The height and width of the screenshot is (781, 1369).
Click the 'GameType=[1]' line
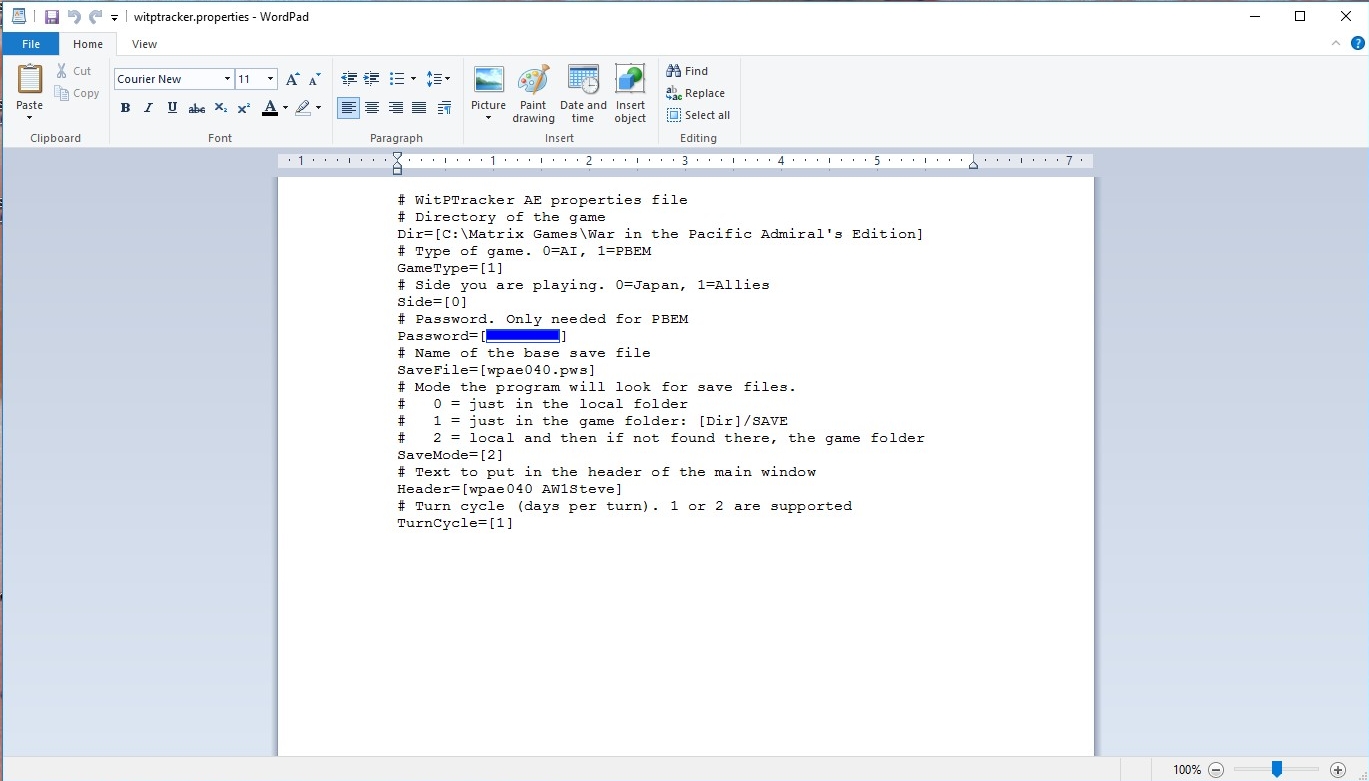[x=451, y=268]
